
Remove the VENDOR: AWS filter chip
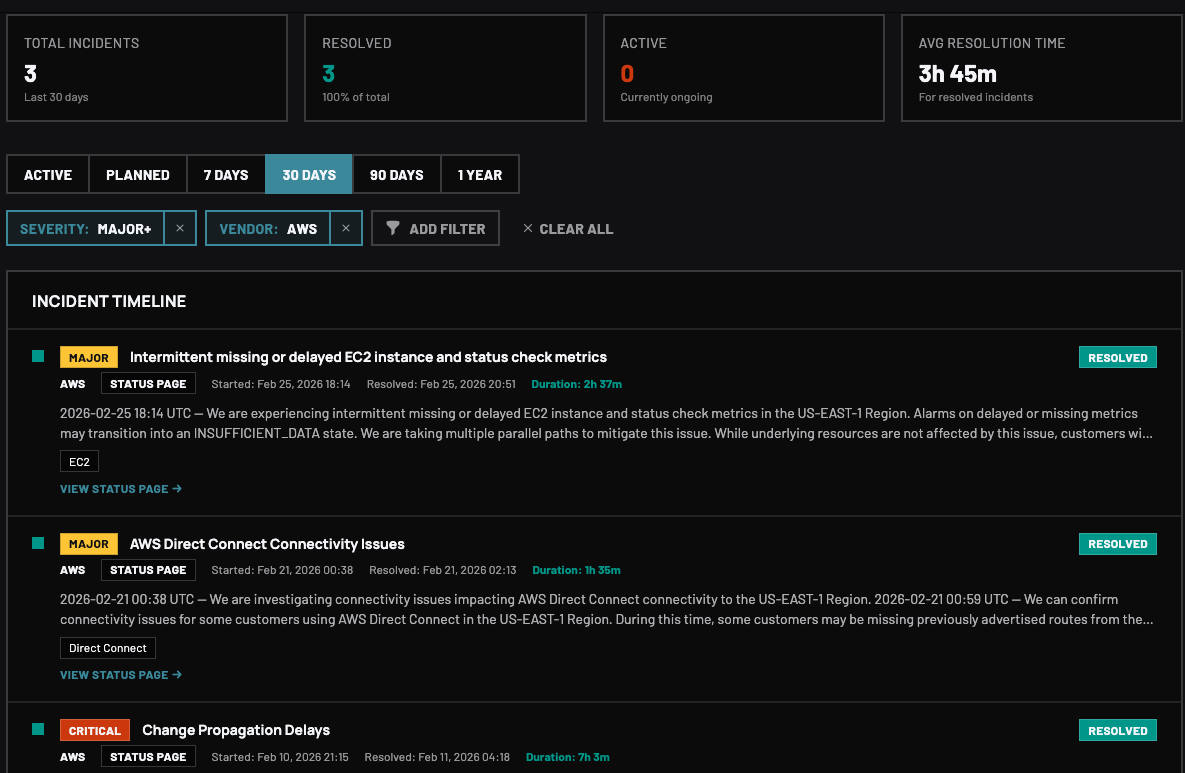click(346, 228)
